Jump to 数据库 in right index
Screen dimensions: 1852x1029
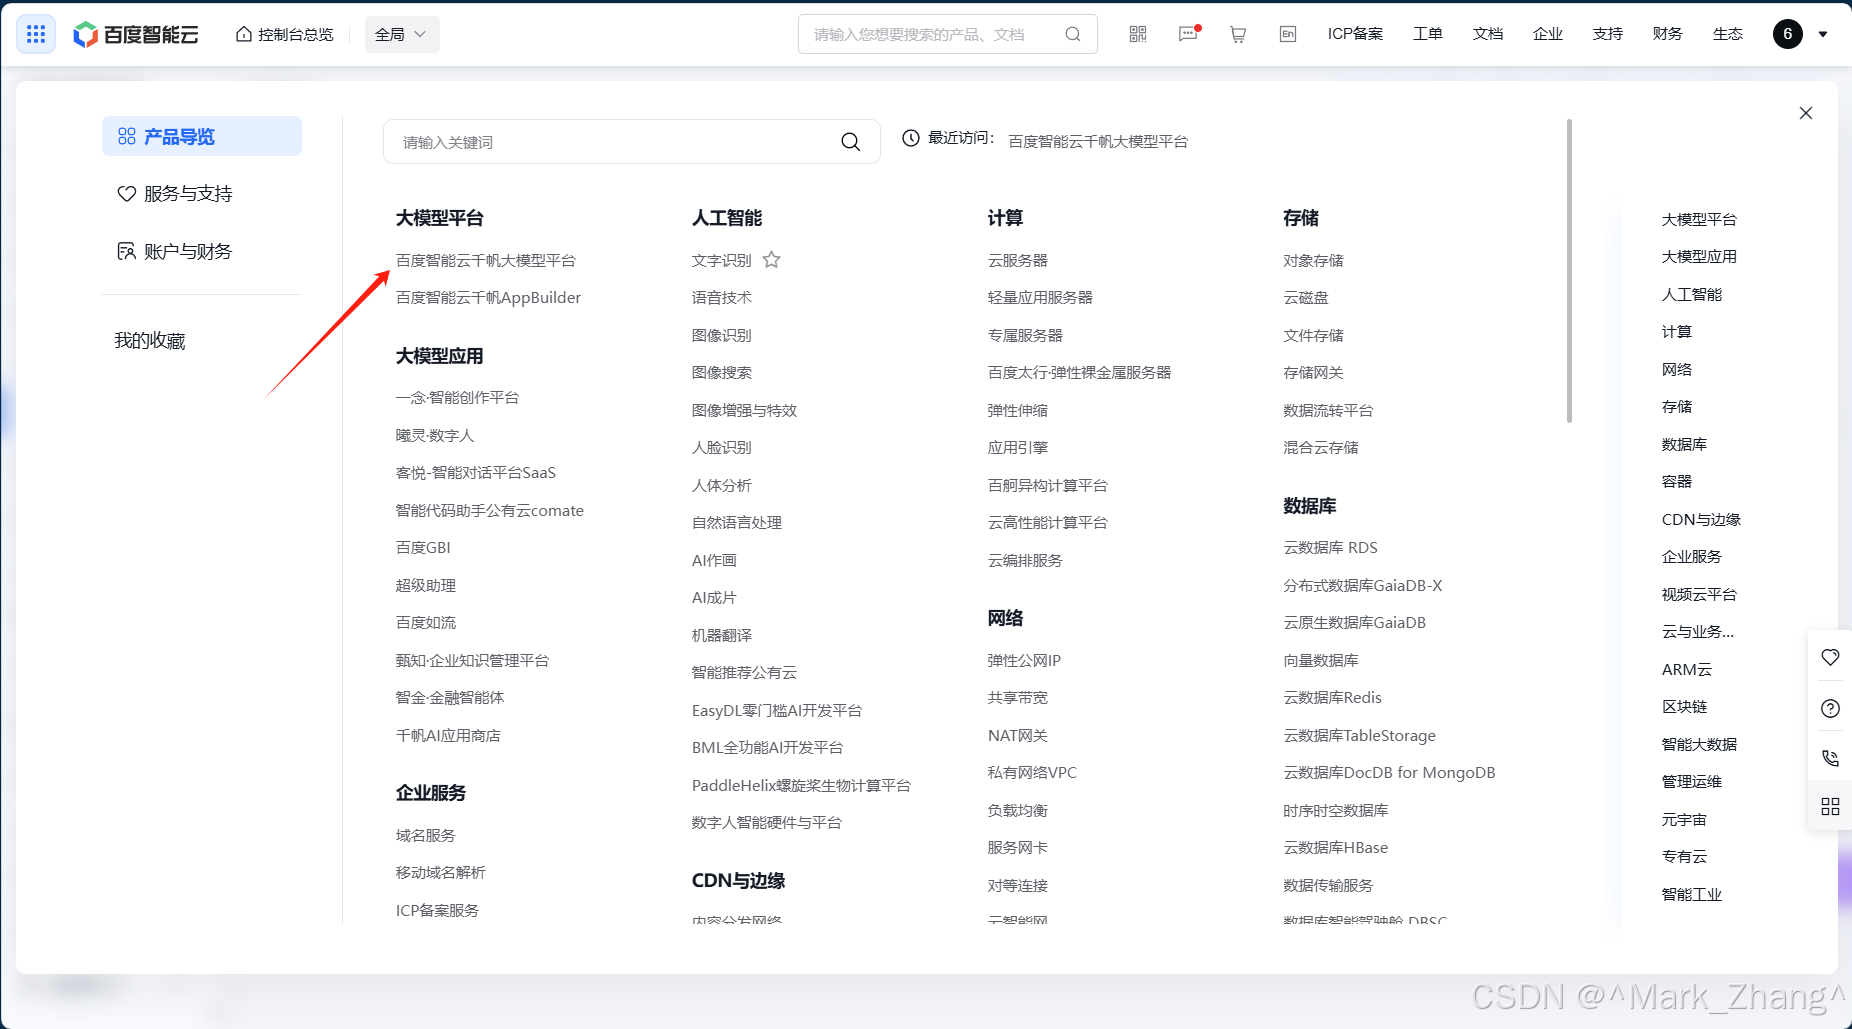click(1684, 445)
